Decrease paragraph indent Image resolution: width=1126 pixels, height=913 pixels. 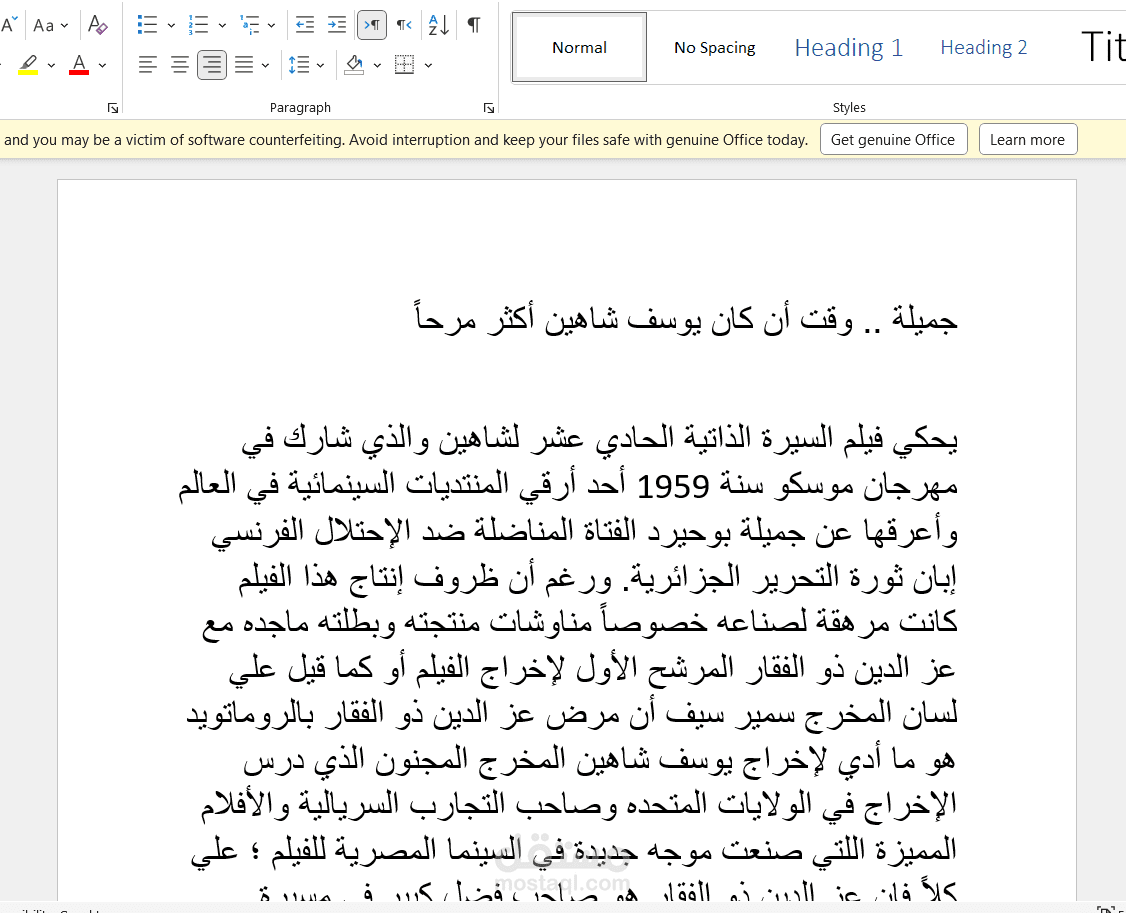pyautogui.click(x=305, y=25)
